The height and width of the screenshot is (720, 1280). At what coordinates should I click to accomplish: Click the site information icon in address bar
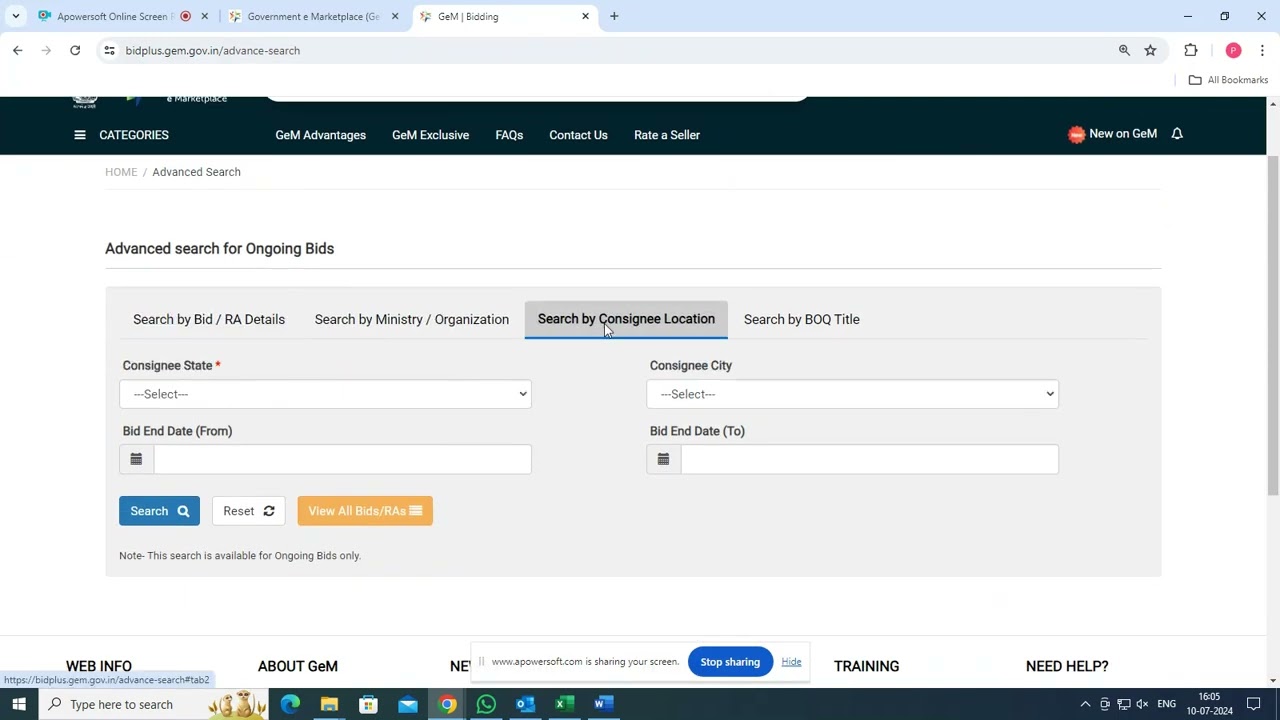(x=109, y=50)
